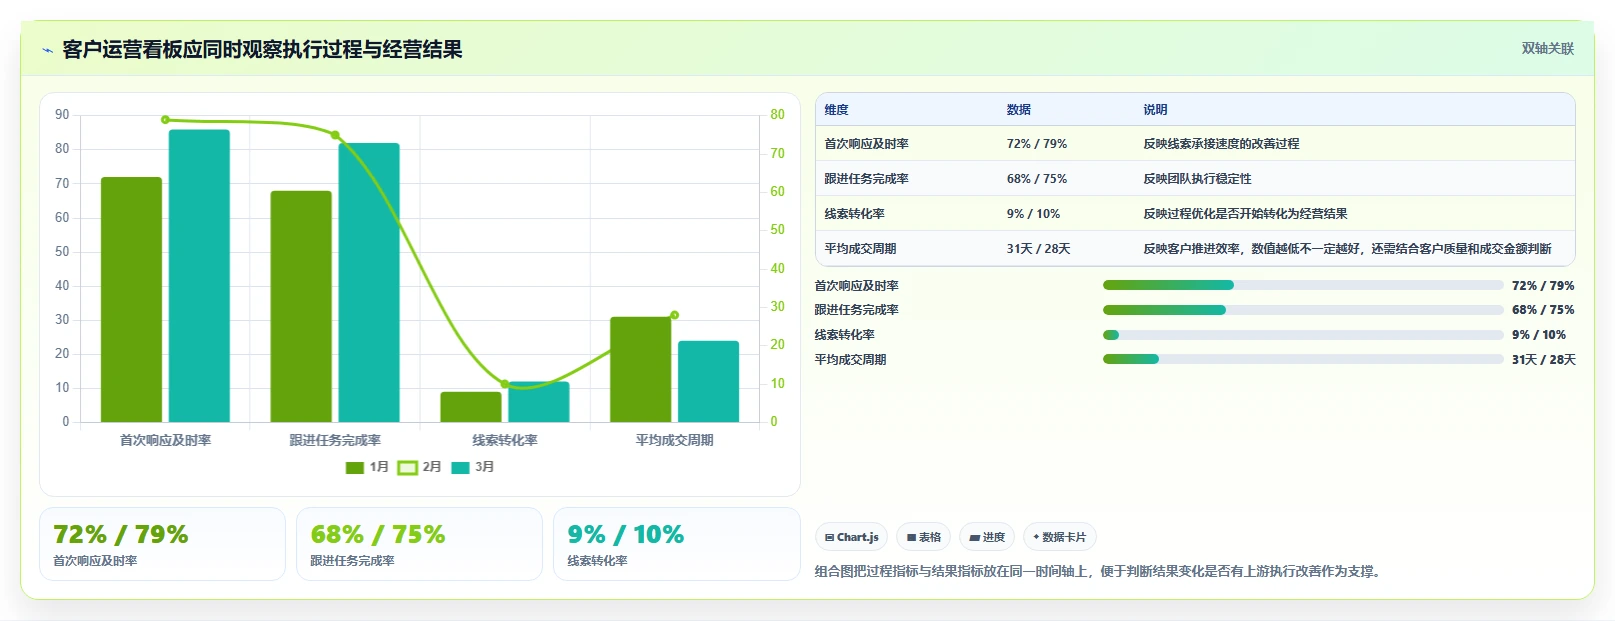Click x-axis label 线索转化率
Image resolution: width=1615 pixels, height=621 pixels.
pyautogui.click(x=505, y=440)
